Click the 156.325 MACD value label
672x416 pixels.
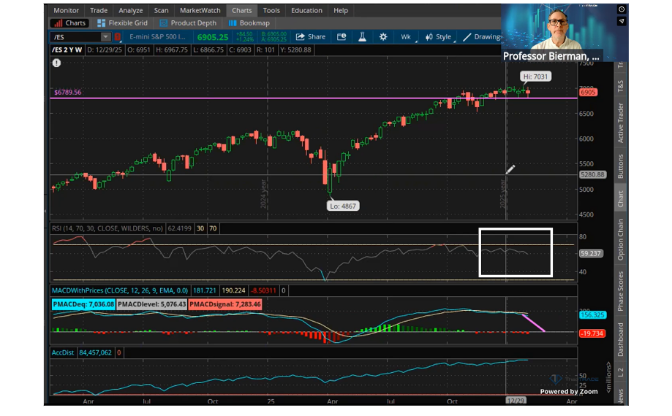(x=592, y=315)
